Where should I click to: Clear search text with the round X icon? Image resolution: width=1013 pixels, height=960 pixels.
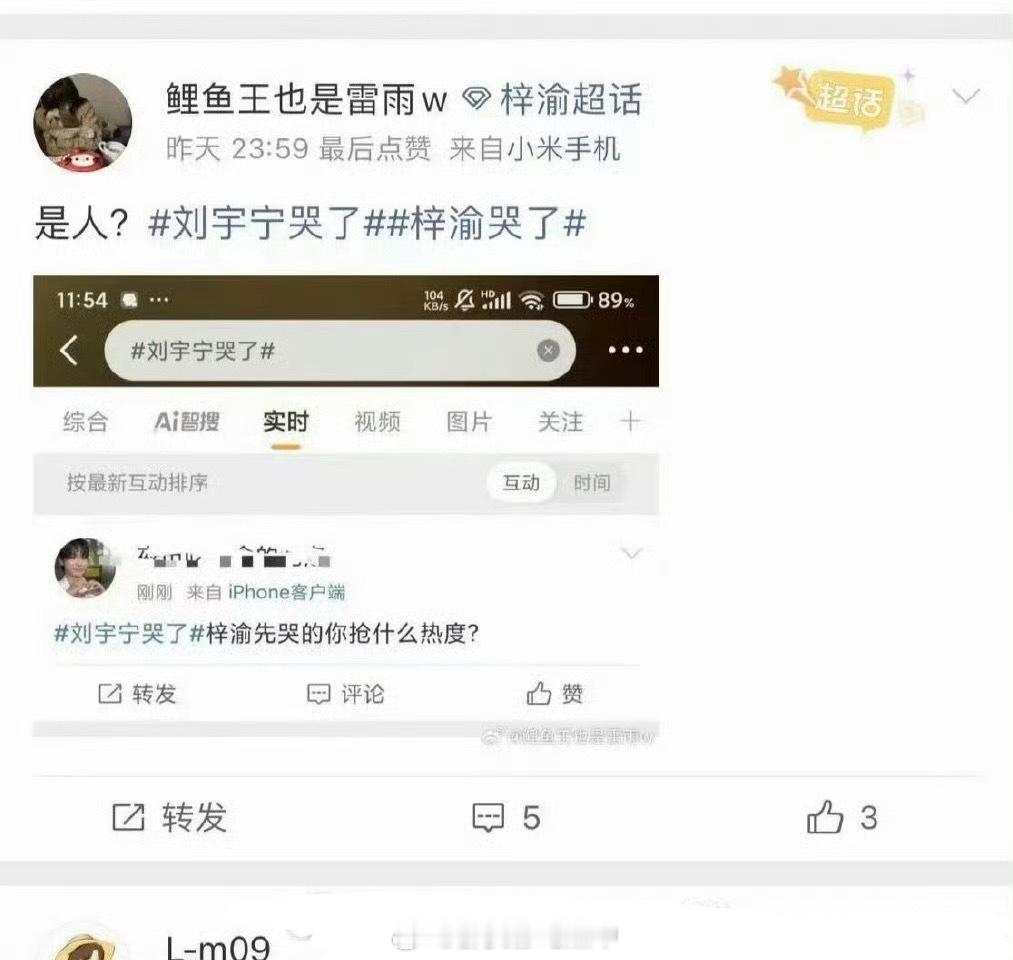548,351
